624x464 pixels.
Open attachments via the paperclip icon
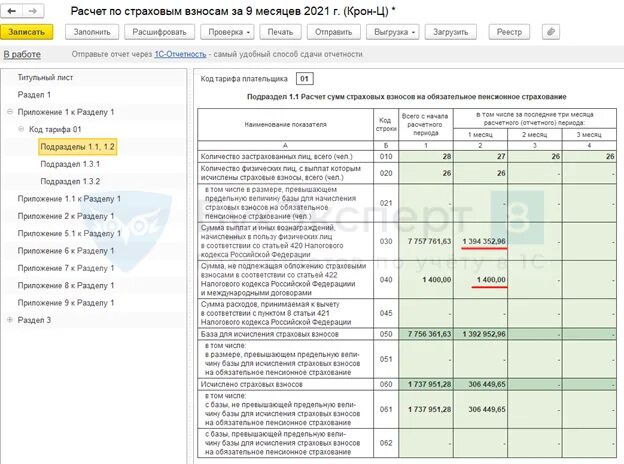point(551,32)
